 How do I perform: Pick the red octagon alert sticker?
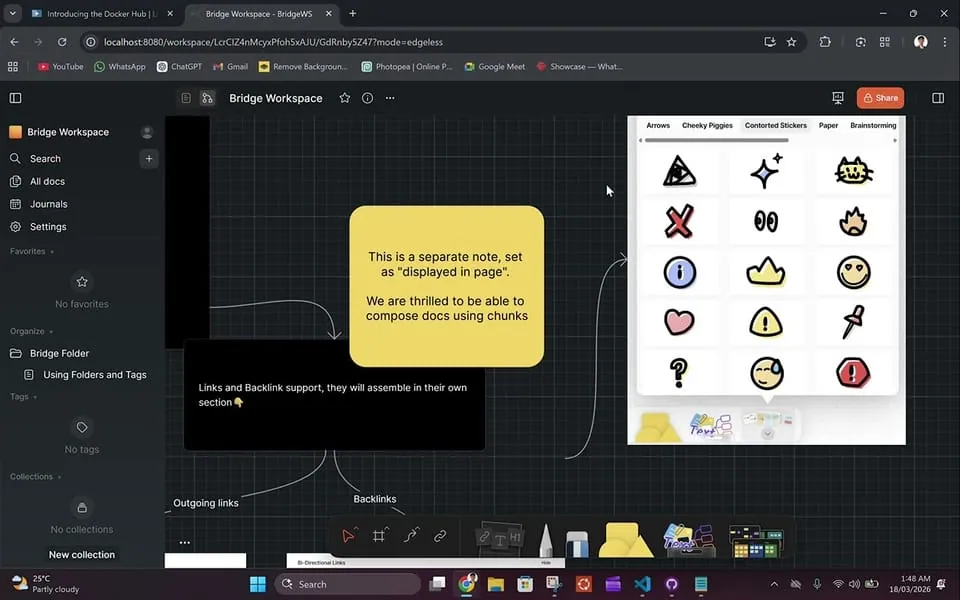[x=853, y=372]
